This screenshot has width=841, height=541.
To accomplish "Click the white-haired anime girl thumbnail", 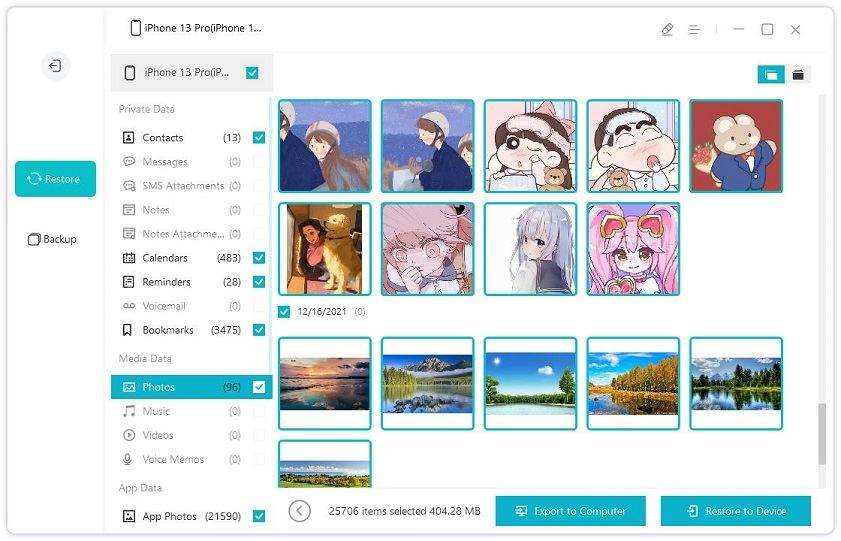I will point(530,249).
